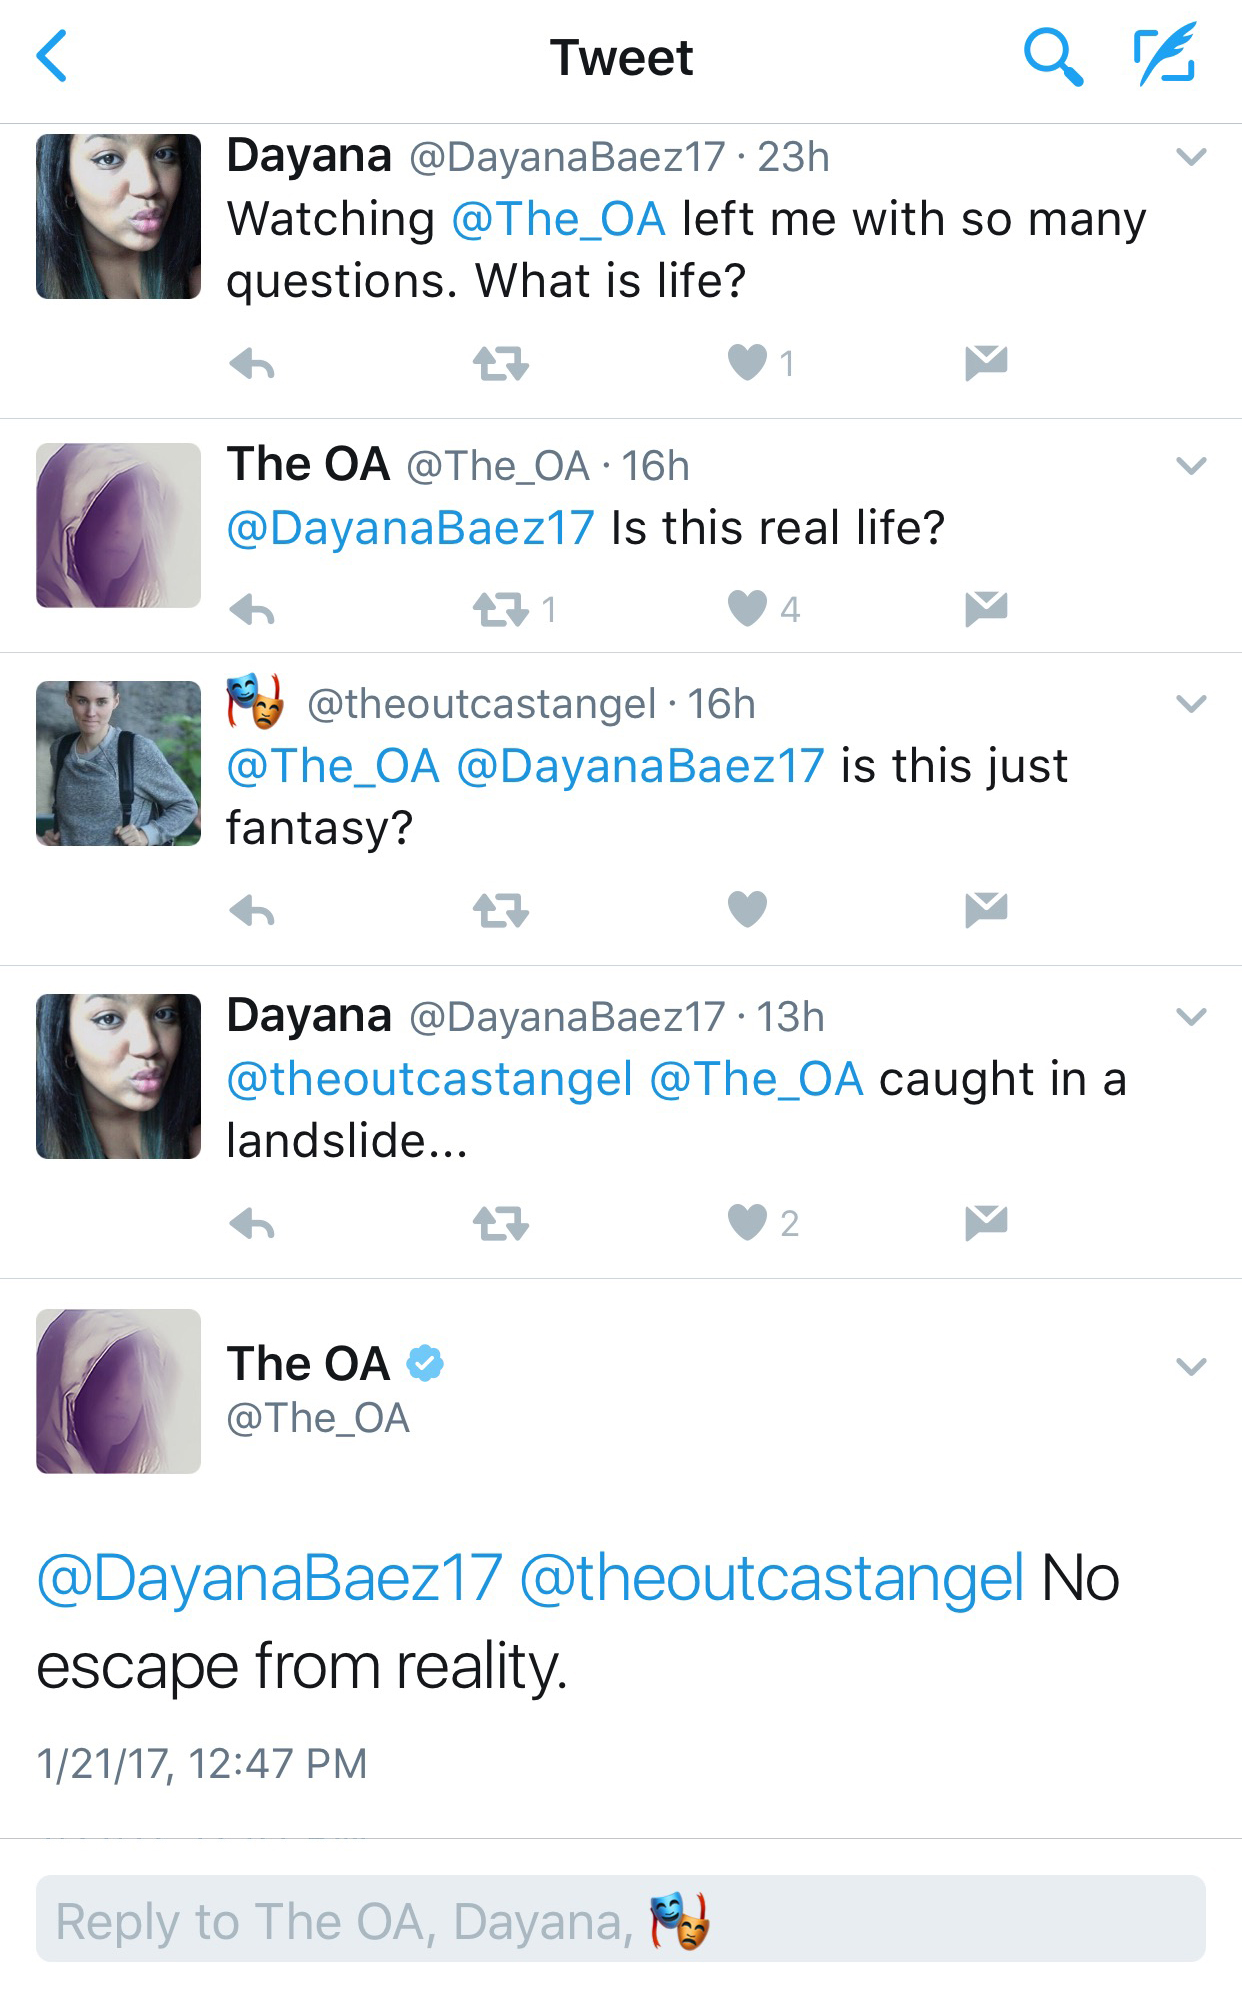Viewport: 1242px width, 2010px height.
Task: Like Dayana's 'What is life?' tweet
Action: (x=747, y=362)
